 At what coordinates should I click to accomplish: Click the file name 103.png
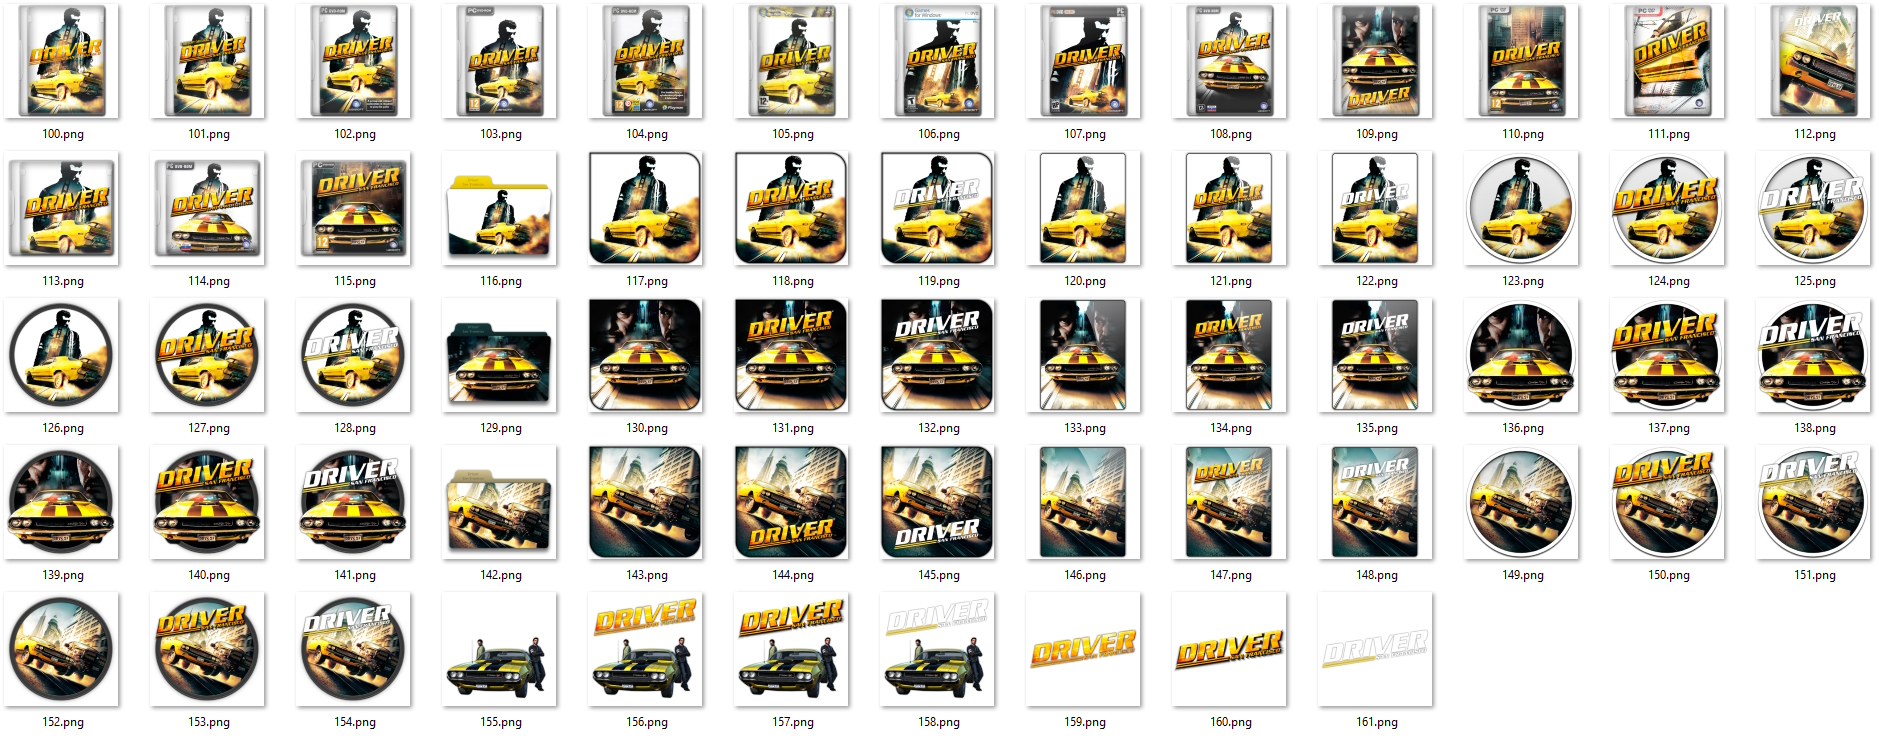click(x=501, y=134)
